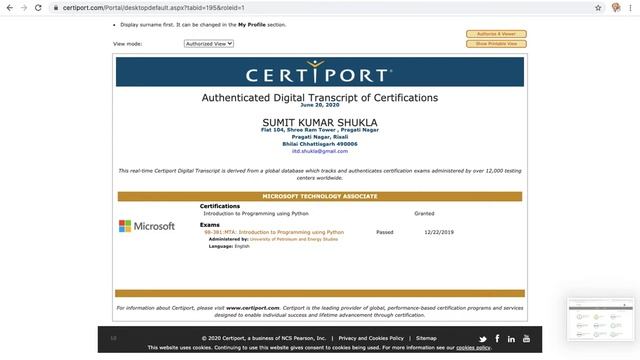Click the exam date 12/22/2019
640x360 pixels.
click(x=439, y=232)
